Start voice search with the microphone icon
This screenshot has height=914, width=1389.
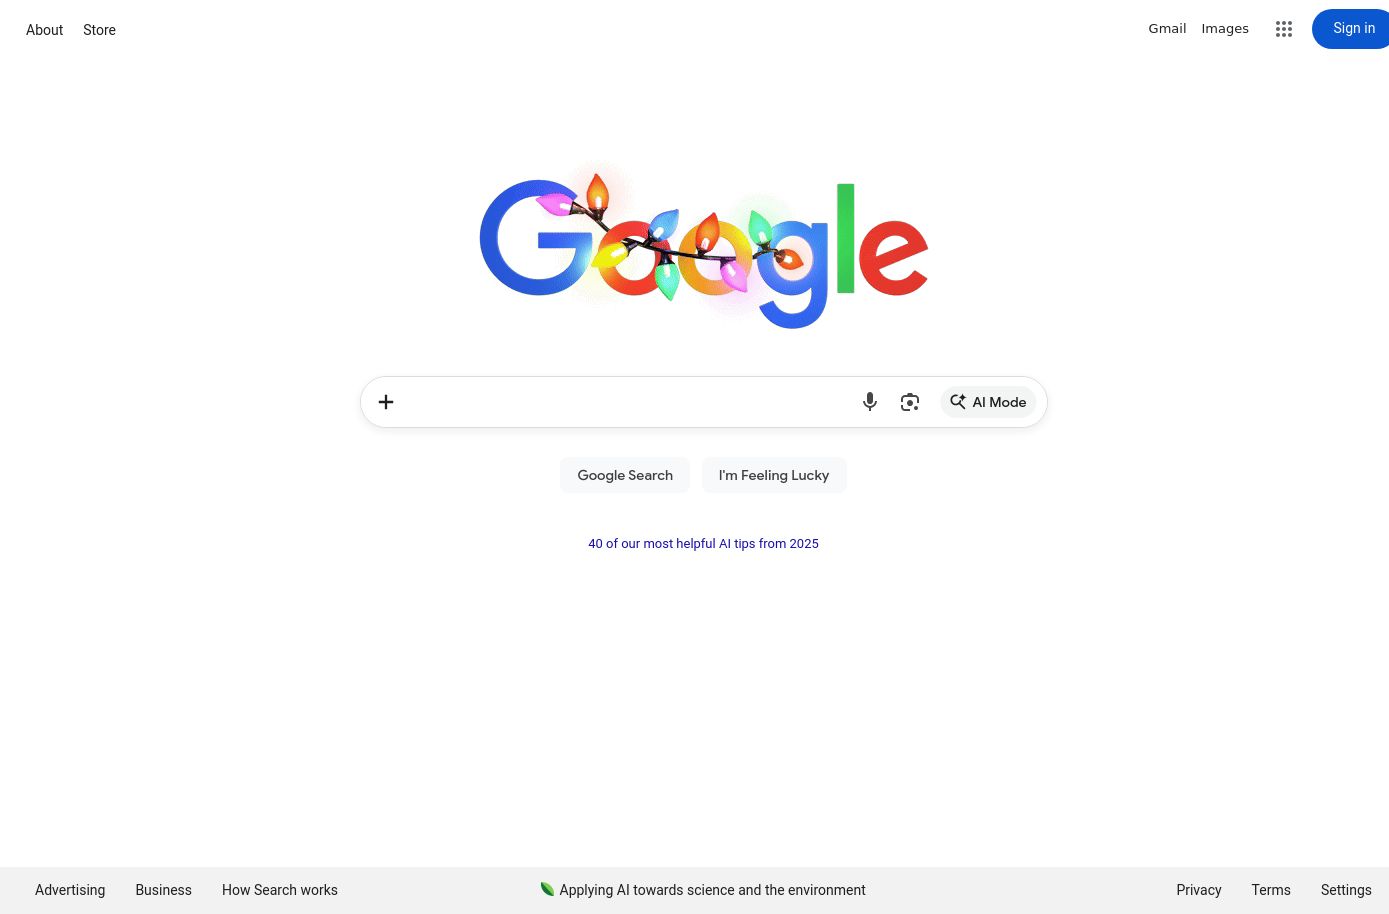870,402
